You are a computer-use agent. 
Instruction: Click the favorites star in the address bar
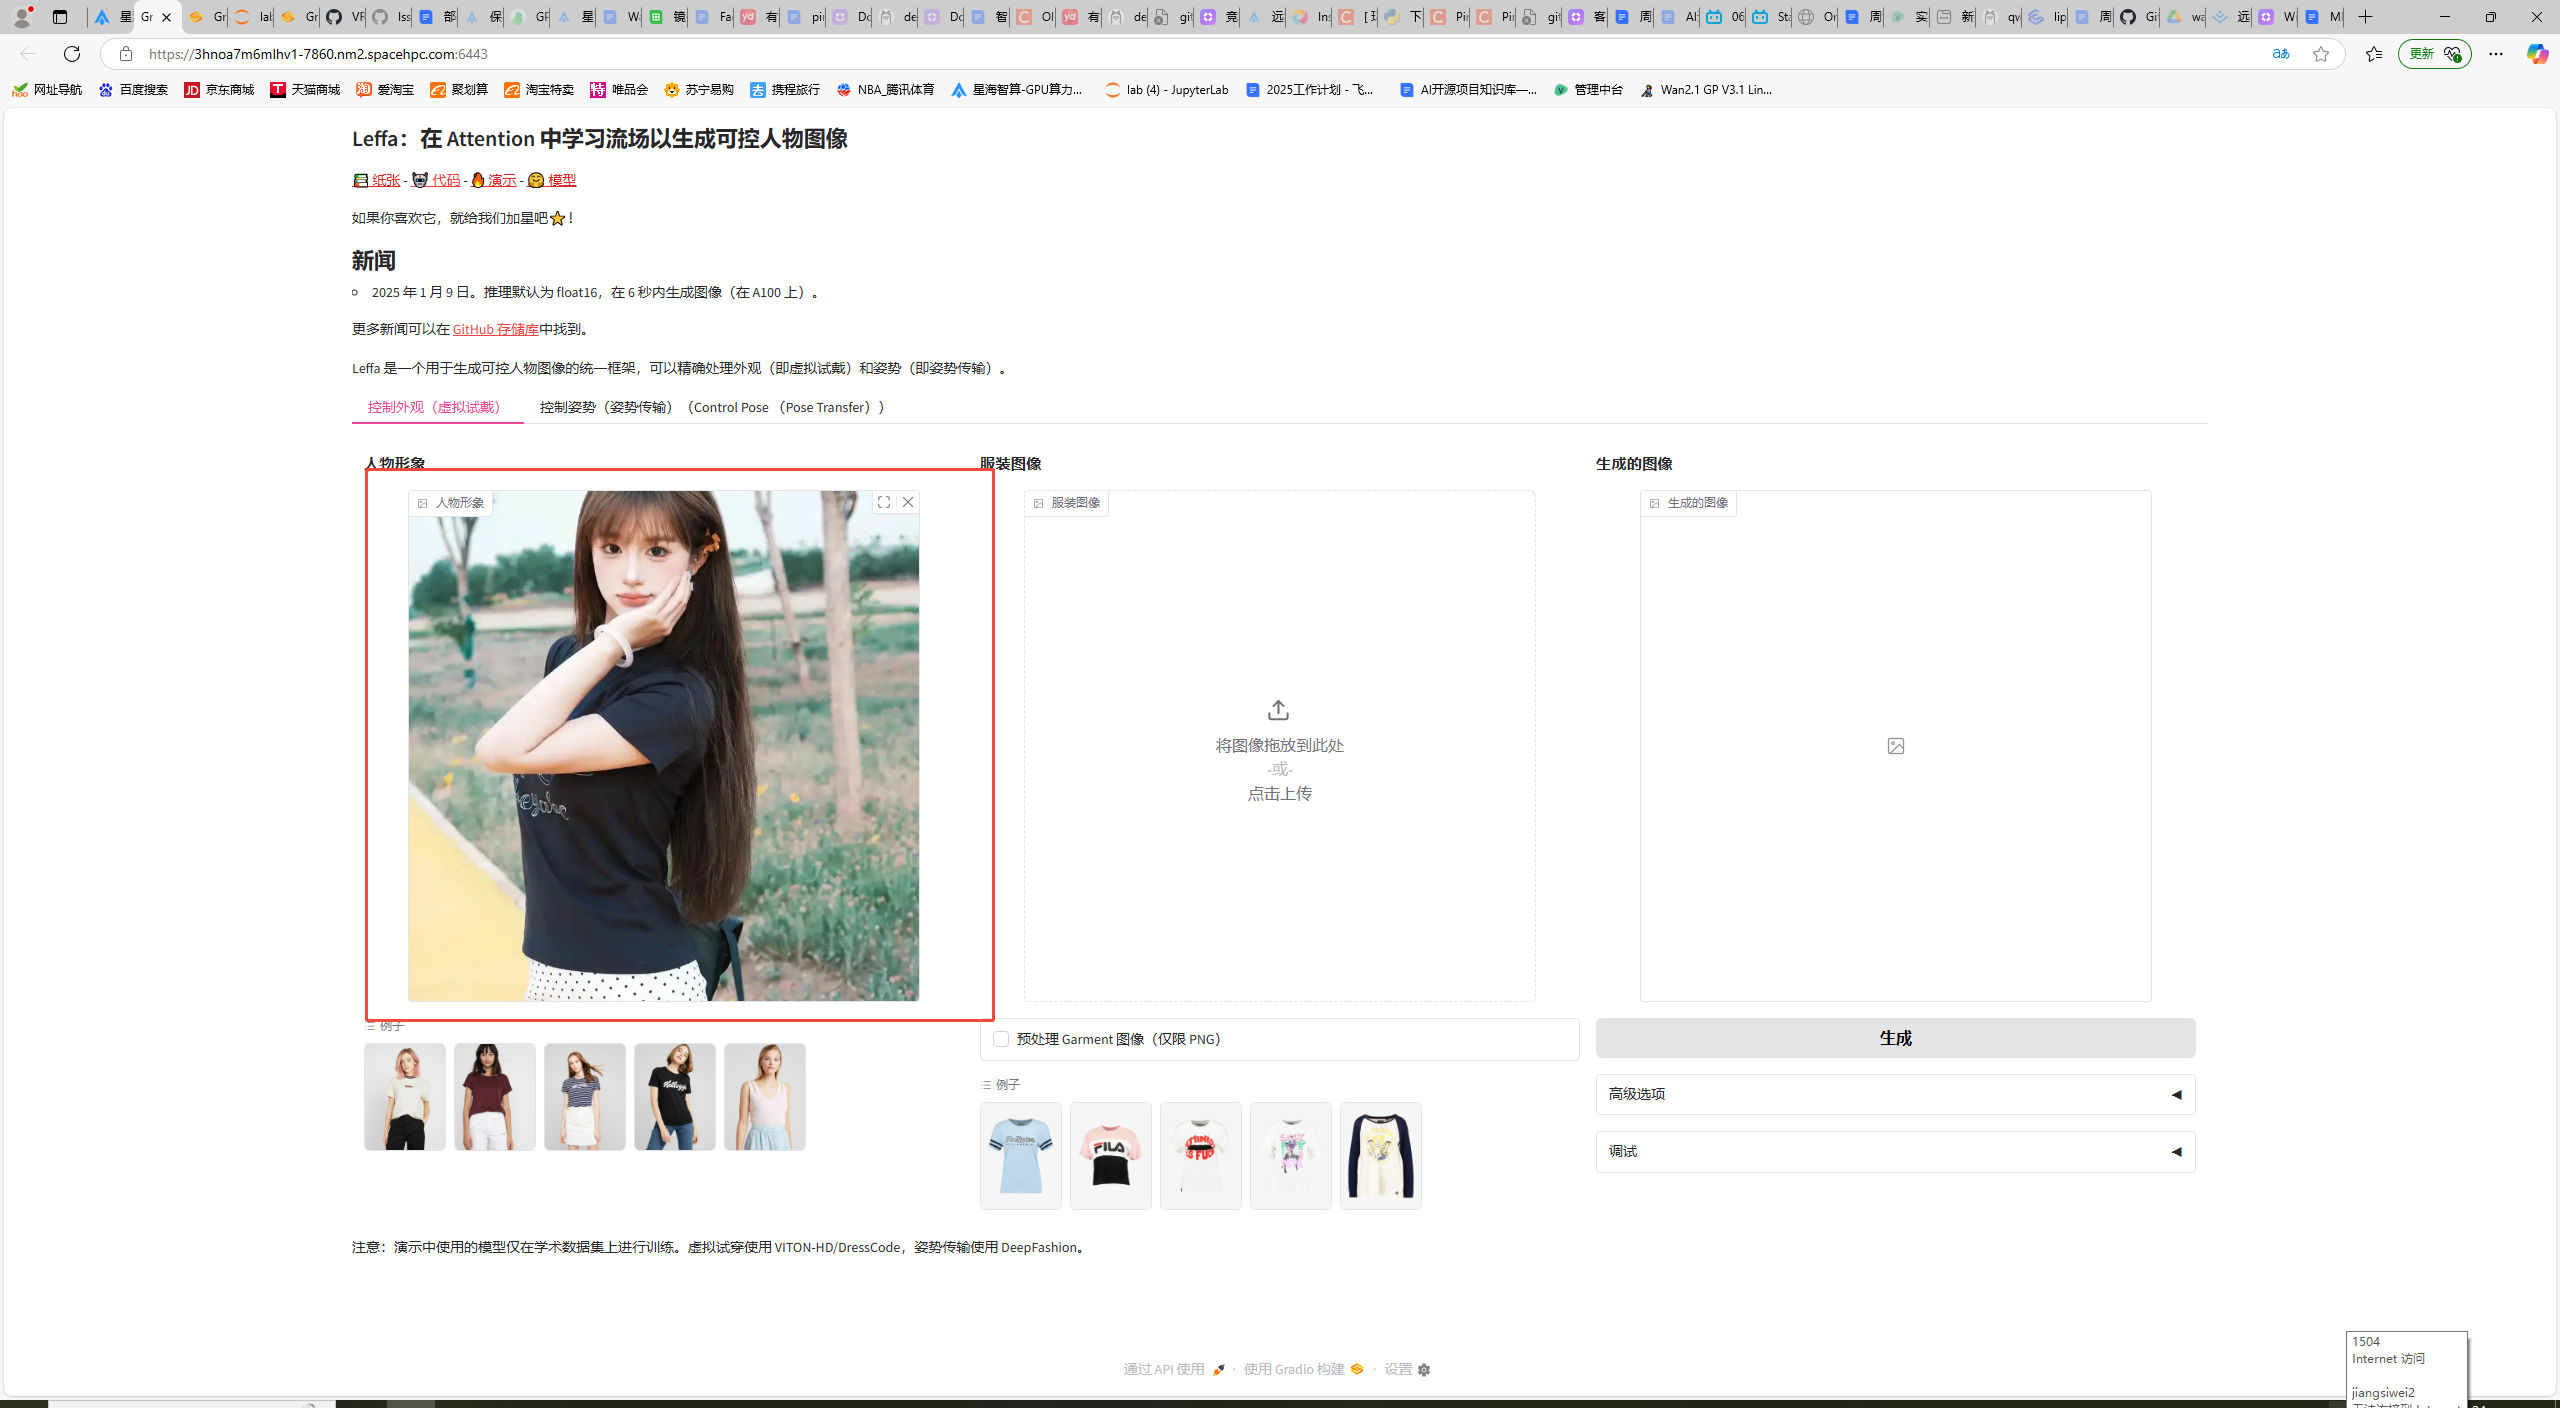[x=2321, y=54]
